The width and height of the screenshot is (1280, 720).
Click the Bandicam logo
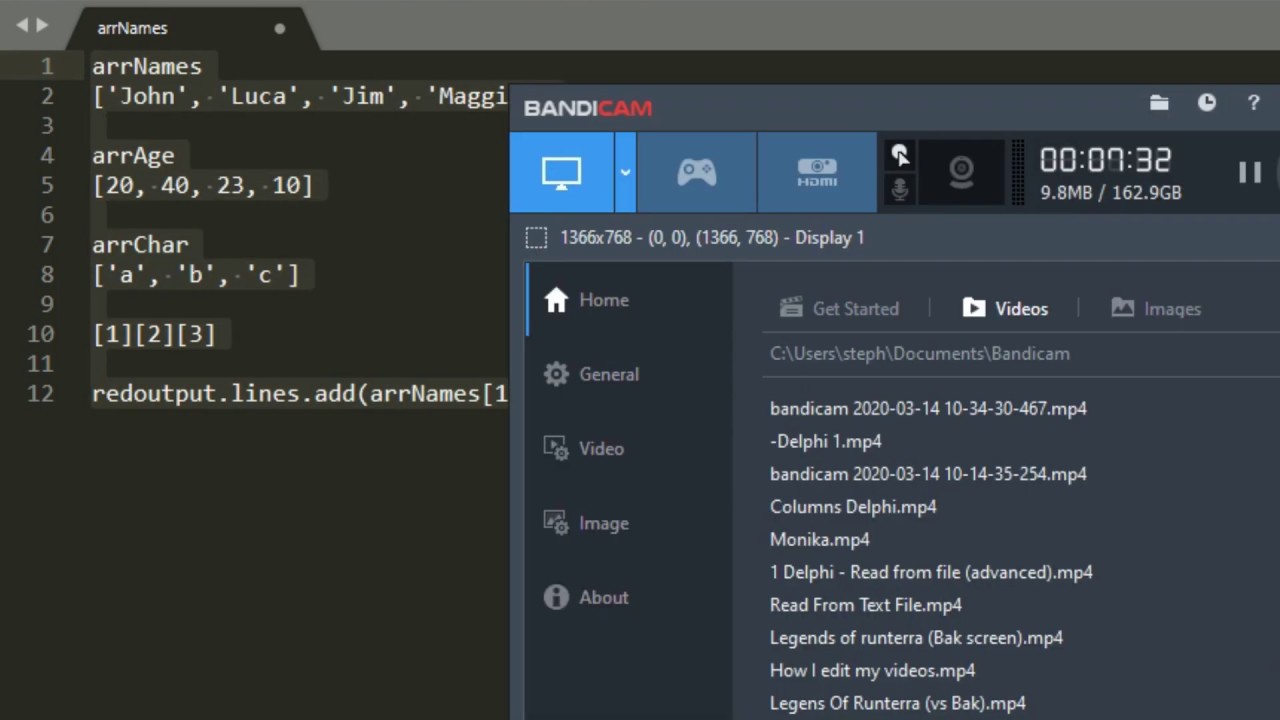tap(588, 108)
